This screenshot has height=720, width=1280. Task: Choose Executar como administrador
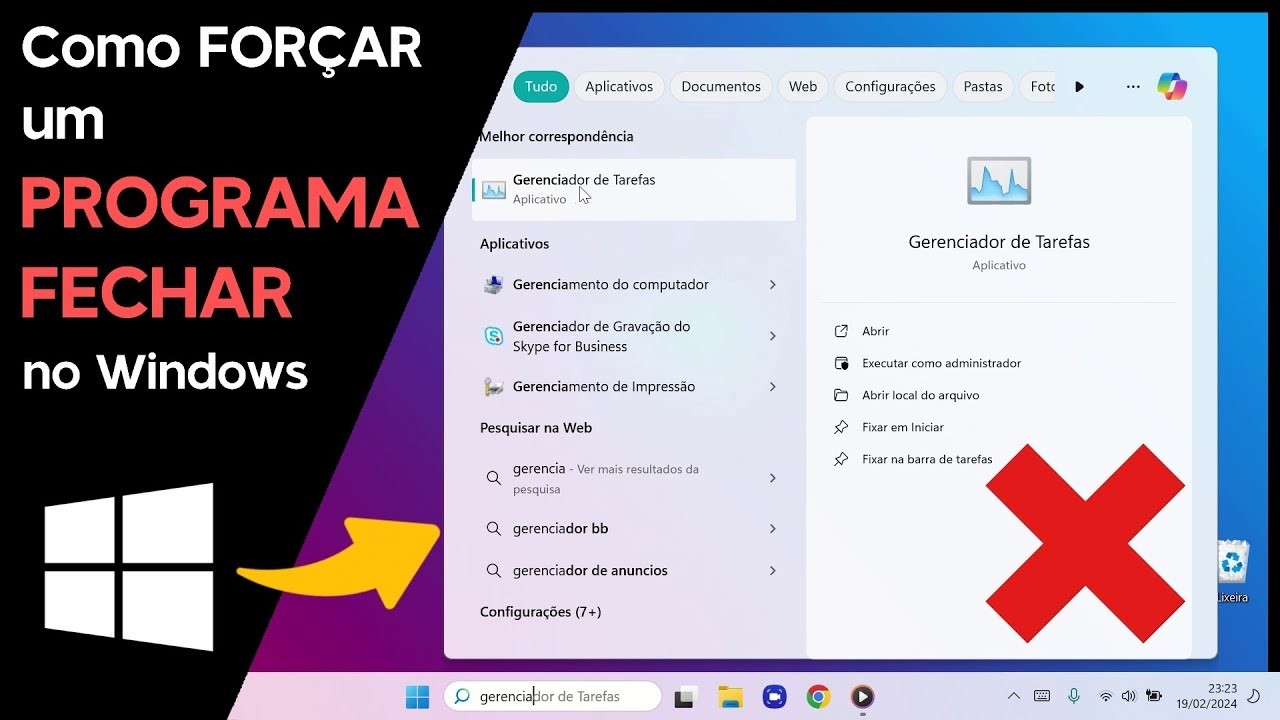click(941, 363)
